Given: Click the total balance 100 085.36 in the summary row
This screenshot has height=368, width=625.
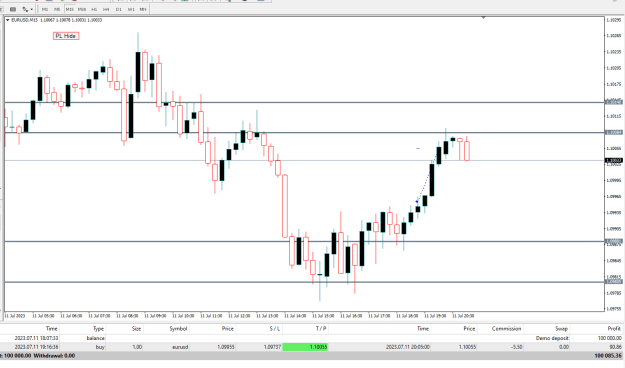Looking at the screenshot, I should point(608,355).
